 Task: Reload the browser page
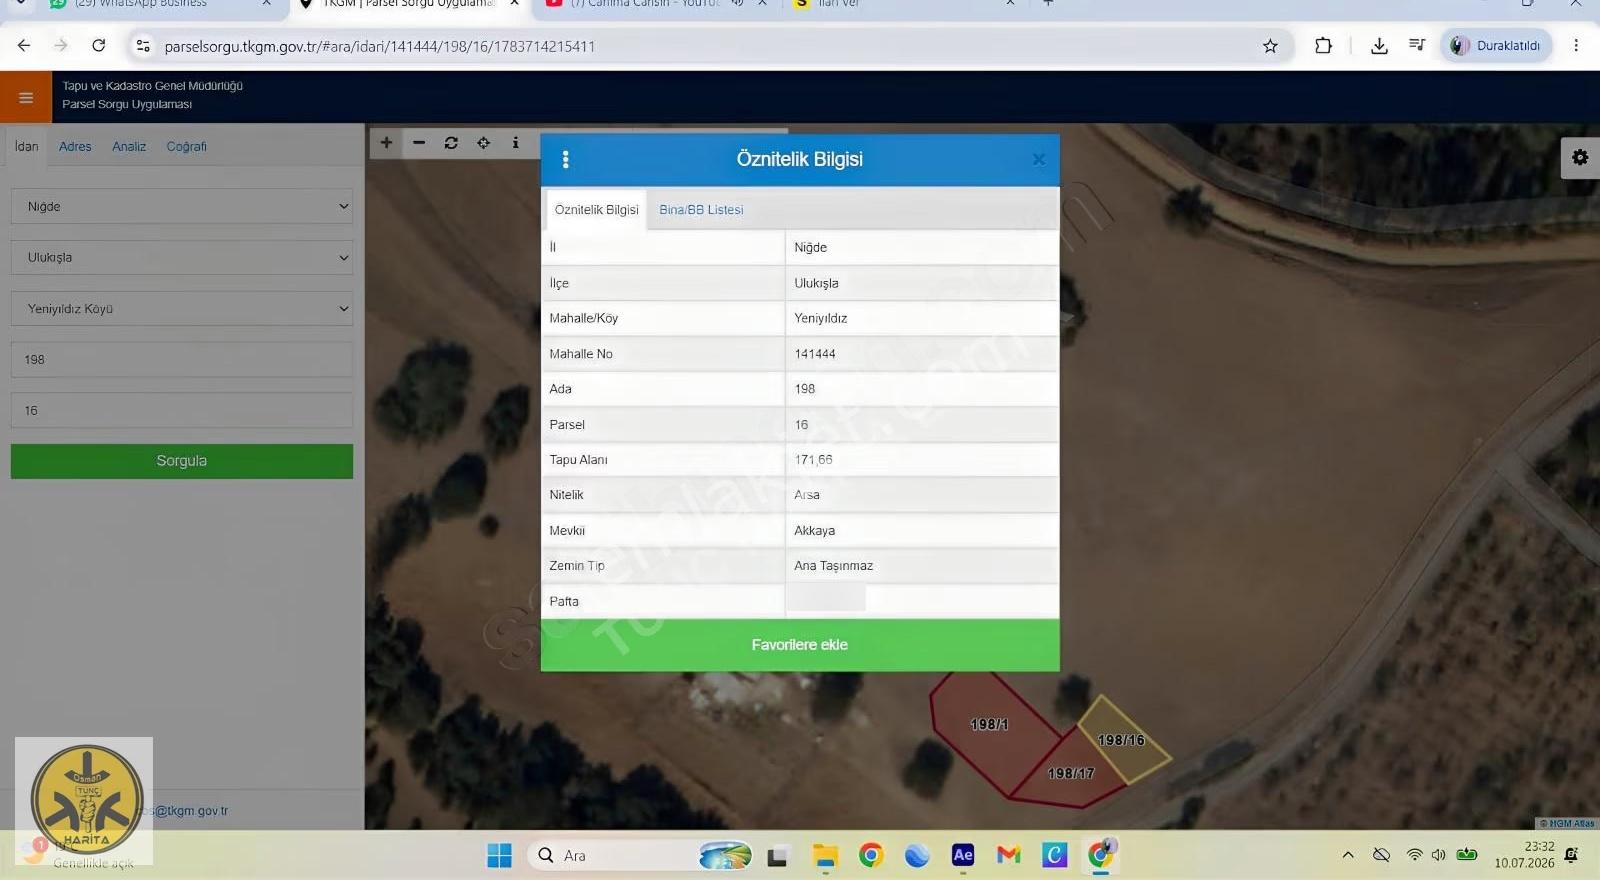98,46
